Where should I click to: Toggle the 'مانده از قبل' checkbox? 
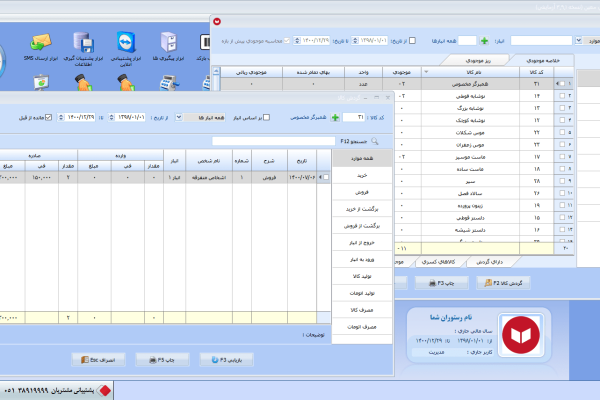coord(48,117)
